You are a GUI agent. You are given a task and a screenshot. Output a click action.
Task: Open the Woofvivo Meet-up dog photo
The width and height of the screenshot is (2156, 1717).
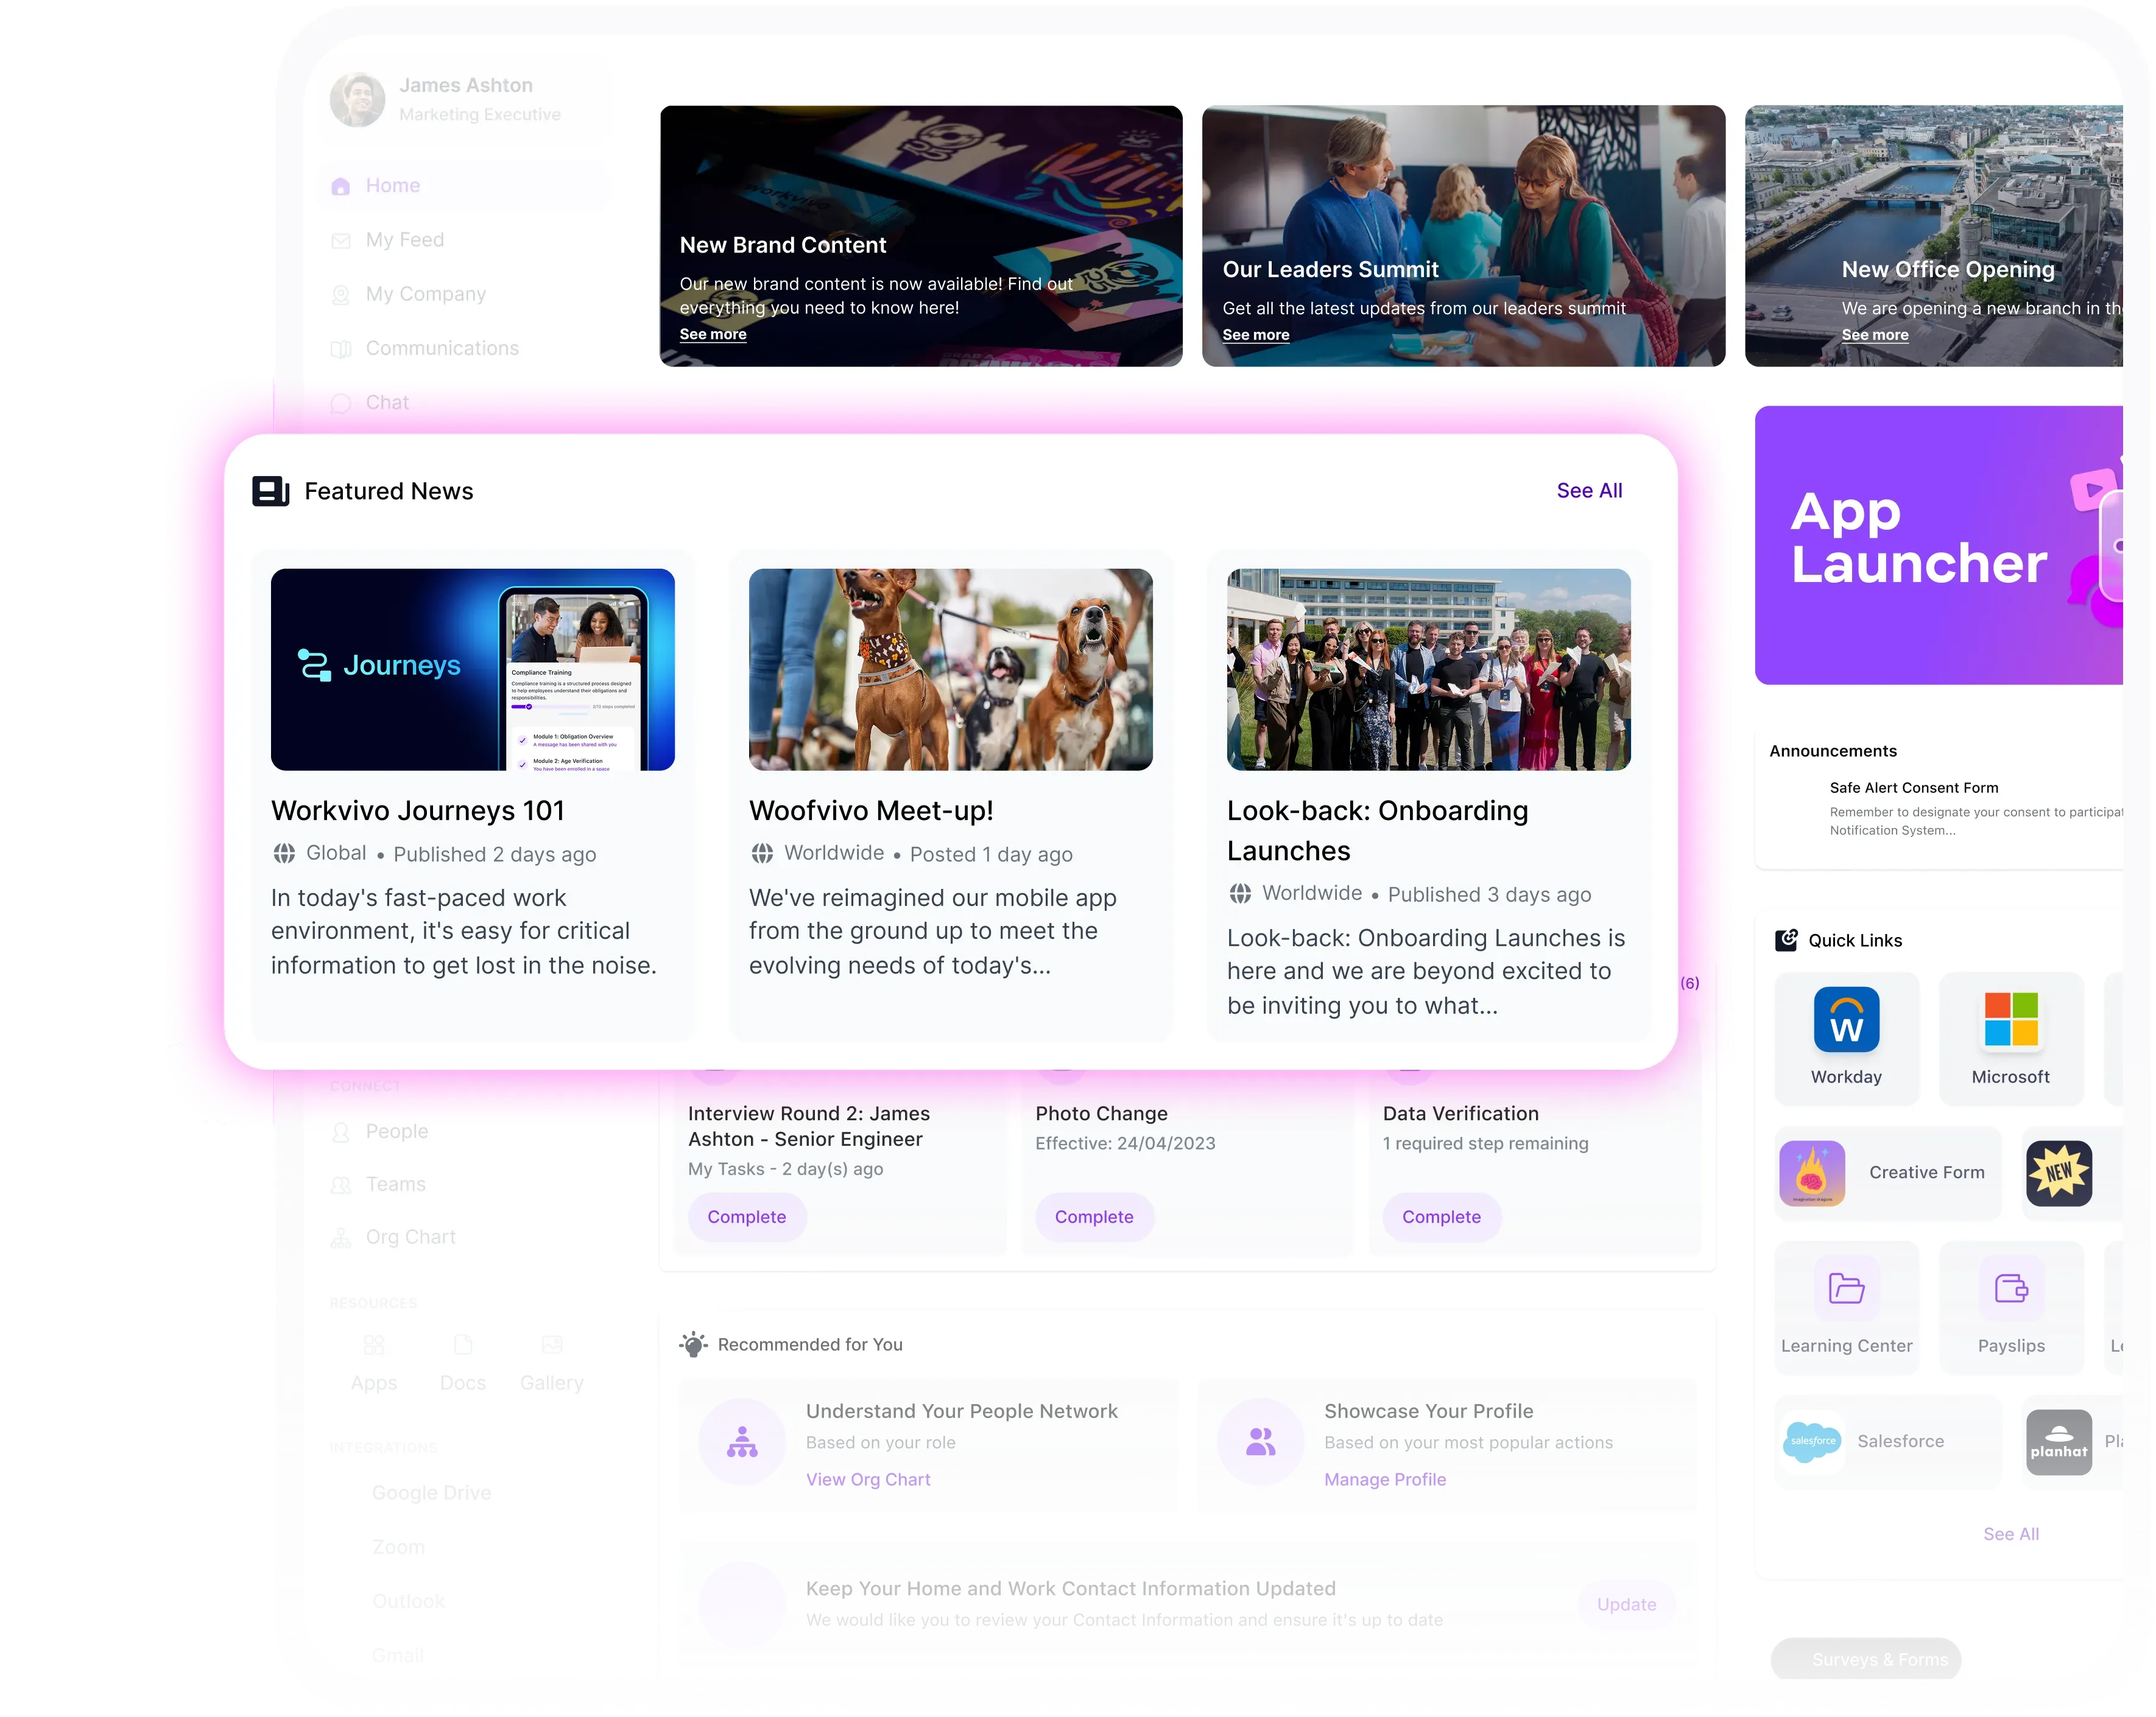949,669
